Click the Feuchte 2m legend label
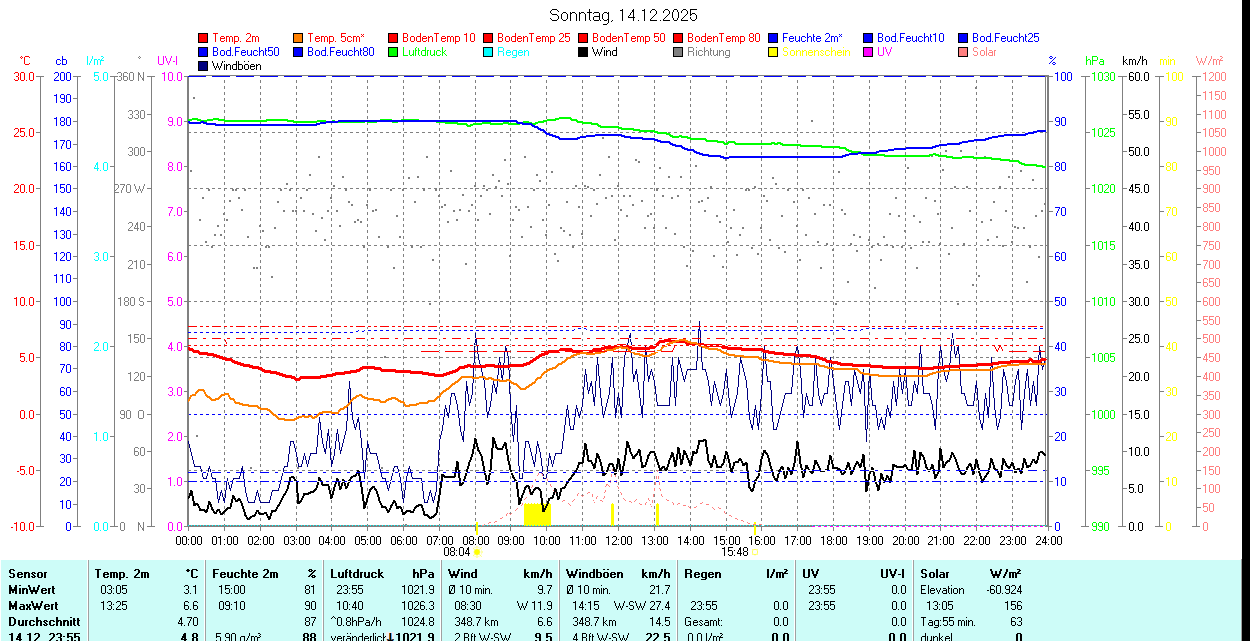This screenshot has width=1250, height=641. pos(819,38)
